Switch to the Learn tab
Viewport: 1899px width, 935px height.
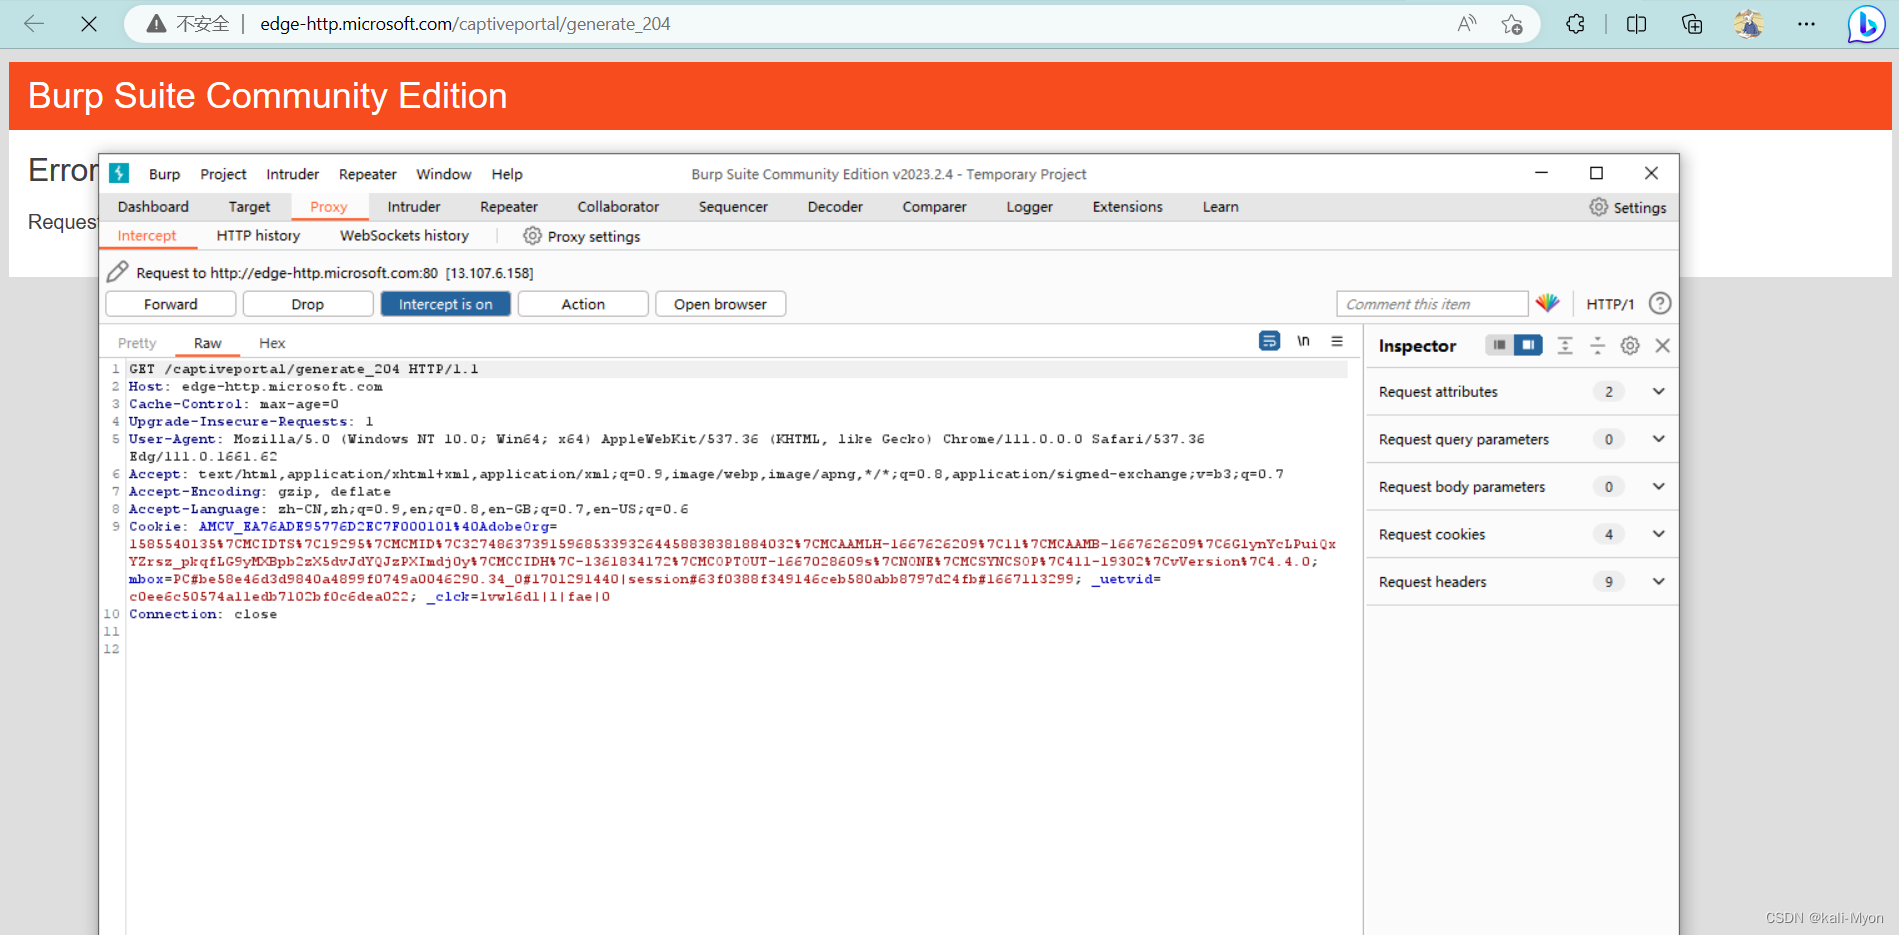[x=1220, y=207]
